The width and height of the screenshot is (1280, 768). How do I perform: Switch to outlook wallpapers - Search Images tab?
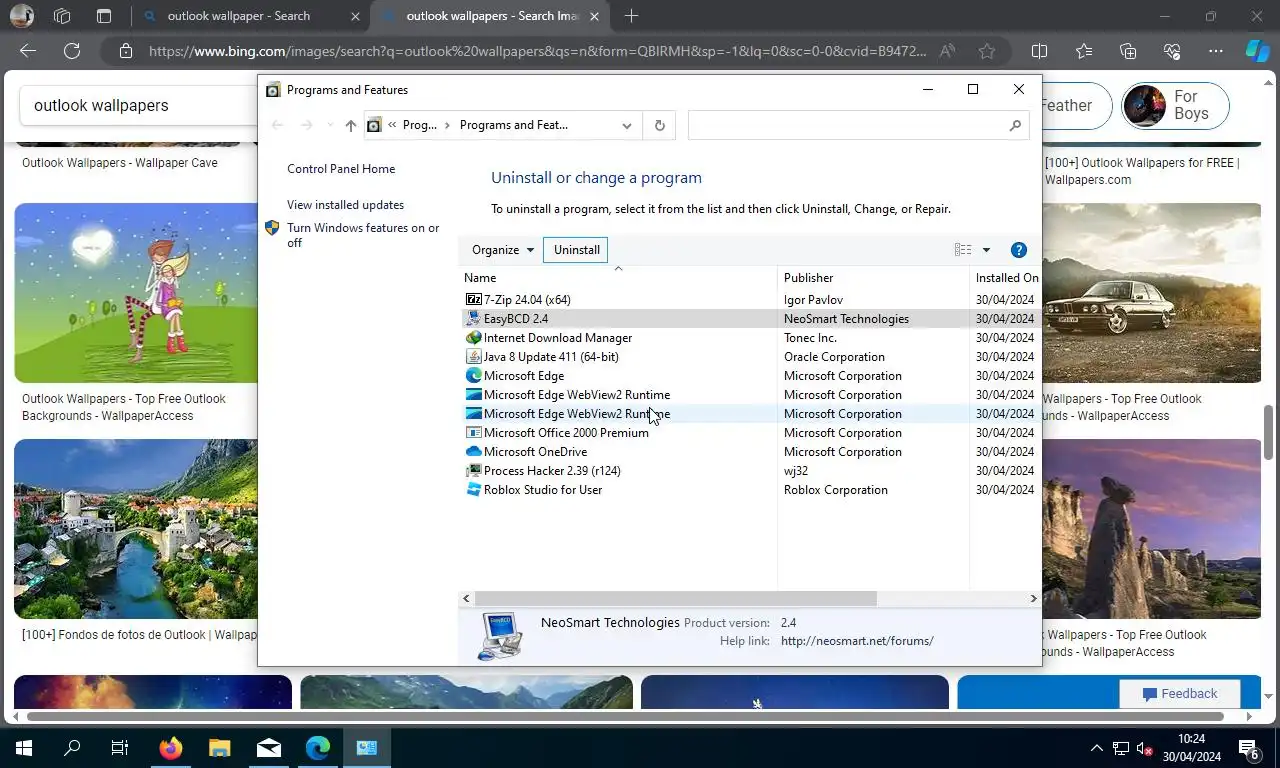490,16
